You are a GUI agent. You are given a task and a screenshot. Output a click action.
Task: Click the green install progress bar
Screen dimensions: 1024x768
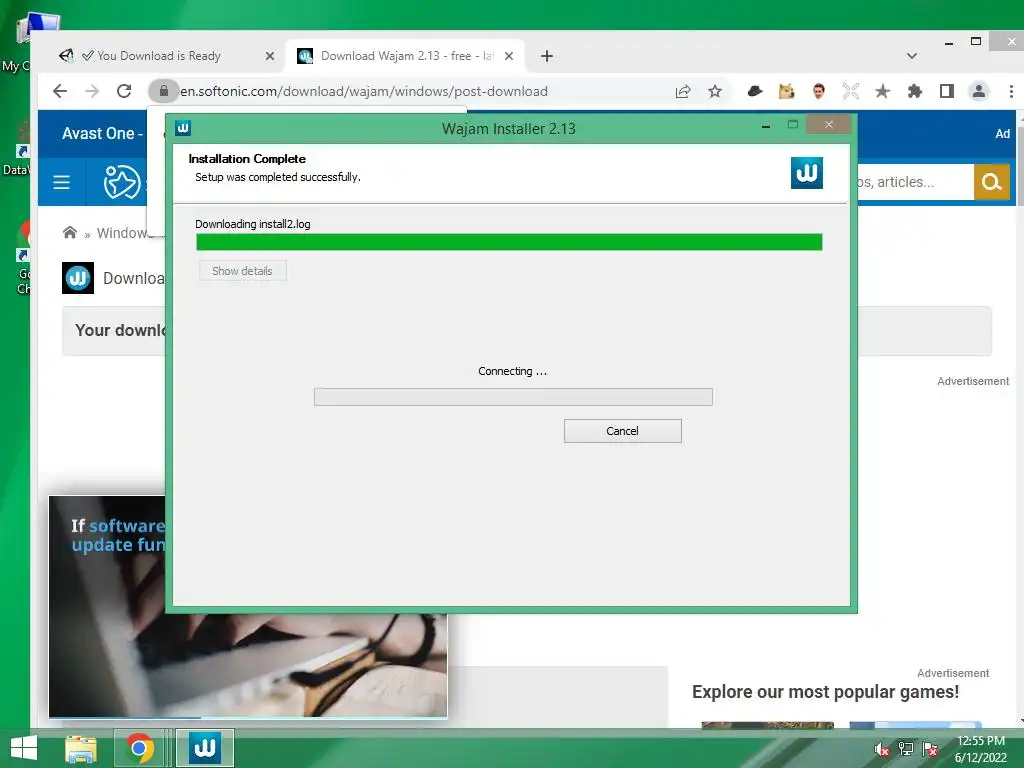[x=509, y=242]
